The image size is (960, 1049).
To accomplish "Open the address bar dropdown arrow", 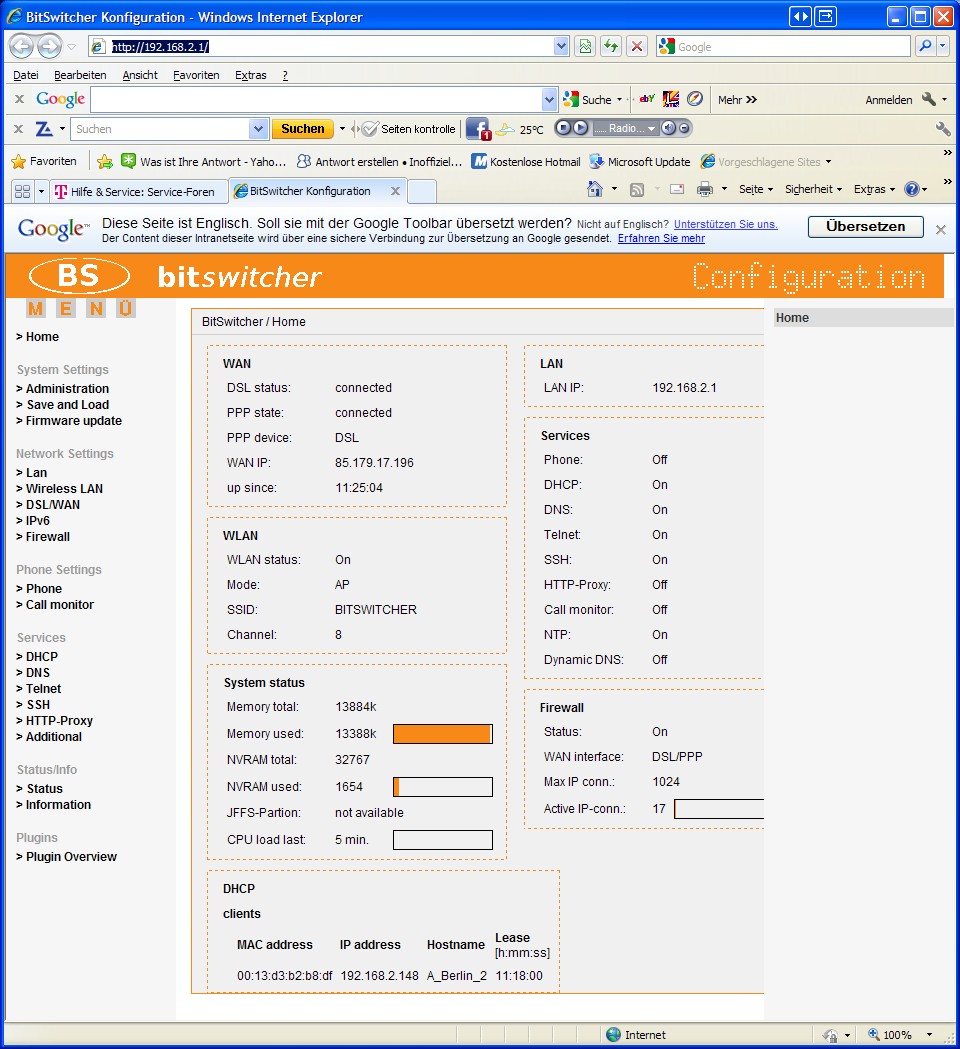I will pos(561,47).
